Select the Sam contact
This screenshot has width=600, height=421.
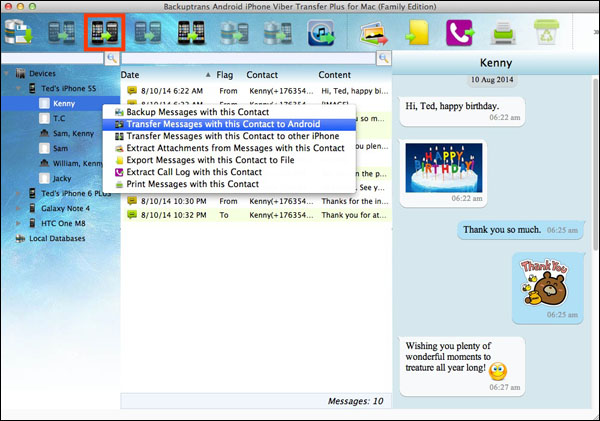(60, 148)
